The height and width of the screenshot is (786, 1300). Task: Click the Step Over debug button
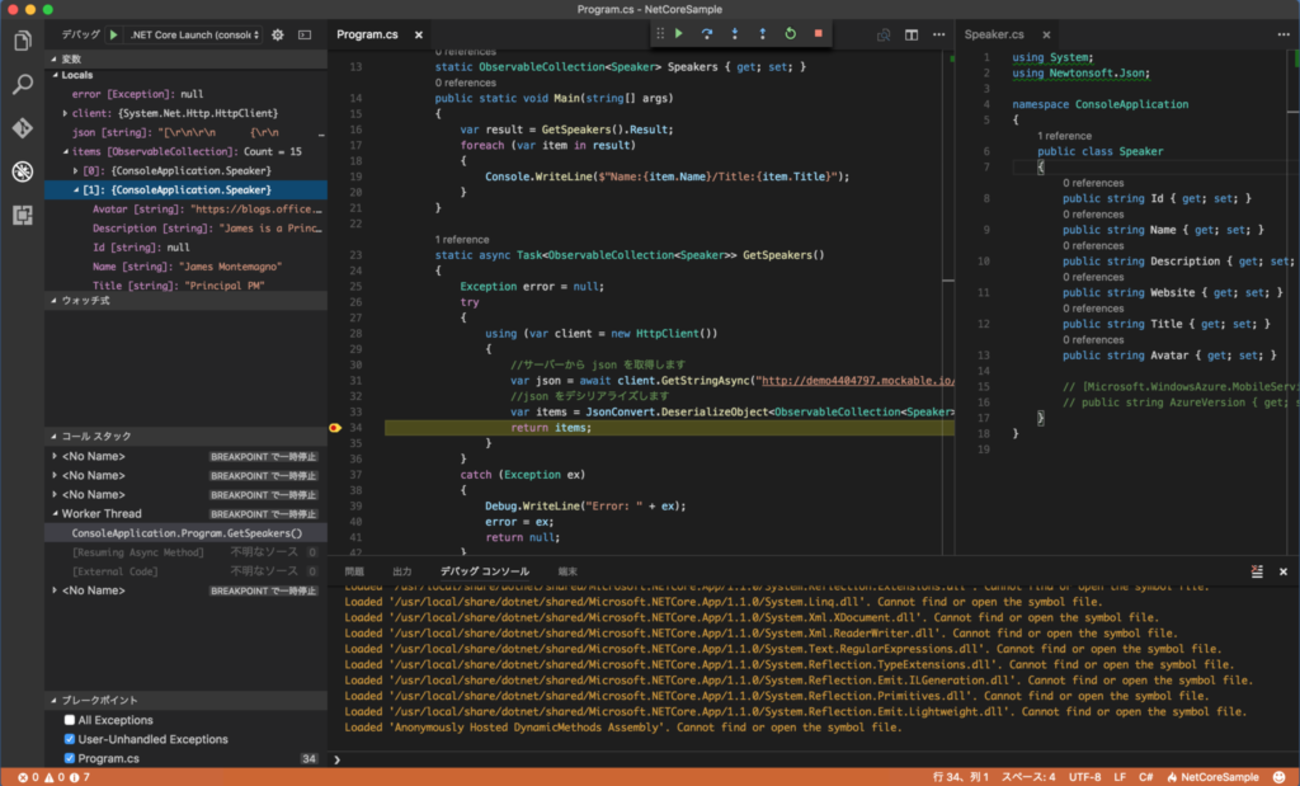[x=707, y=34]
